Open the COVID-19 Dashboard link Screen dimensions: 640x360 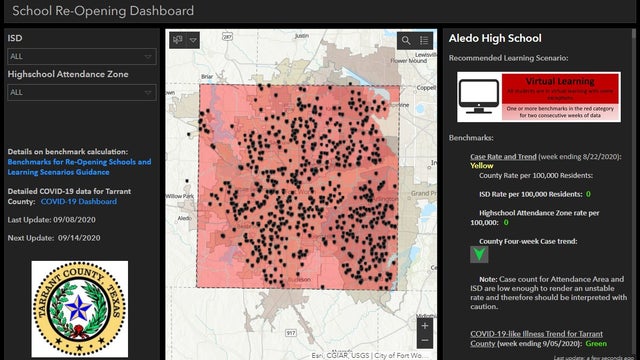point(79,201)
